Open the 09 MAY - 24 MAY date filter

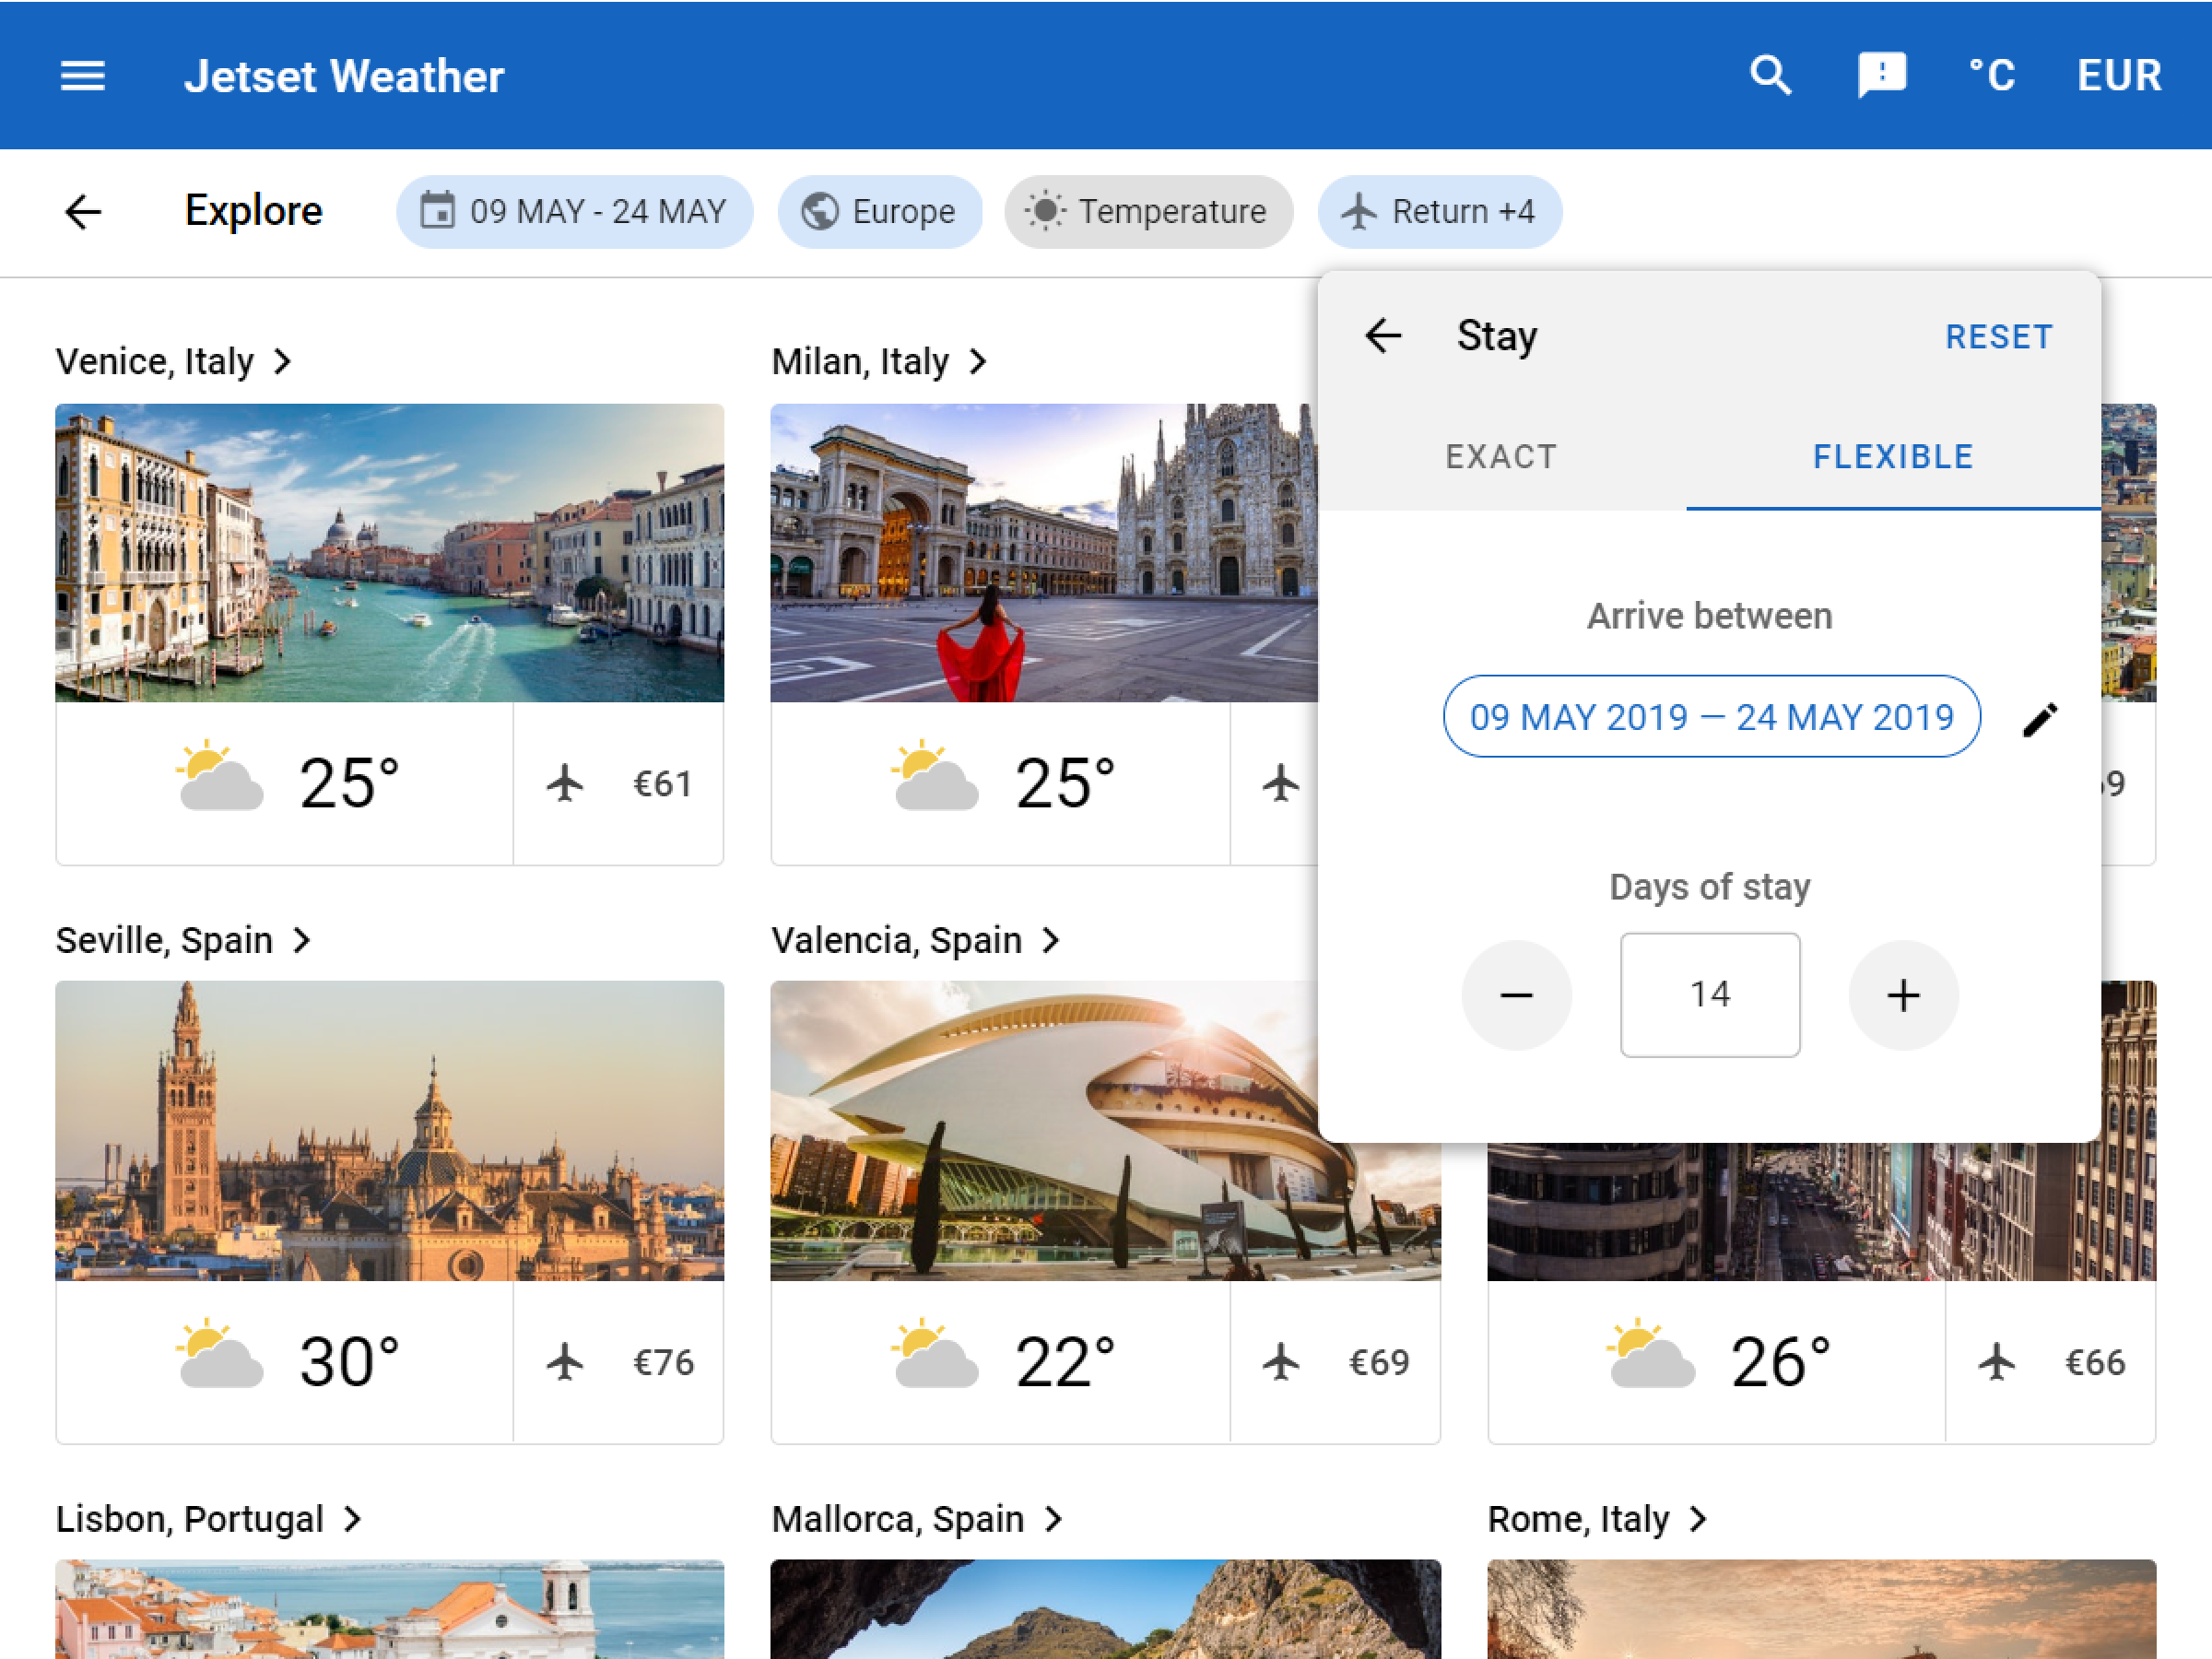(575, 211)
